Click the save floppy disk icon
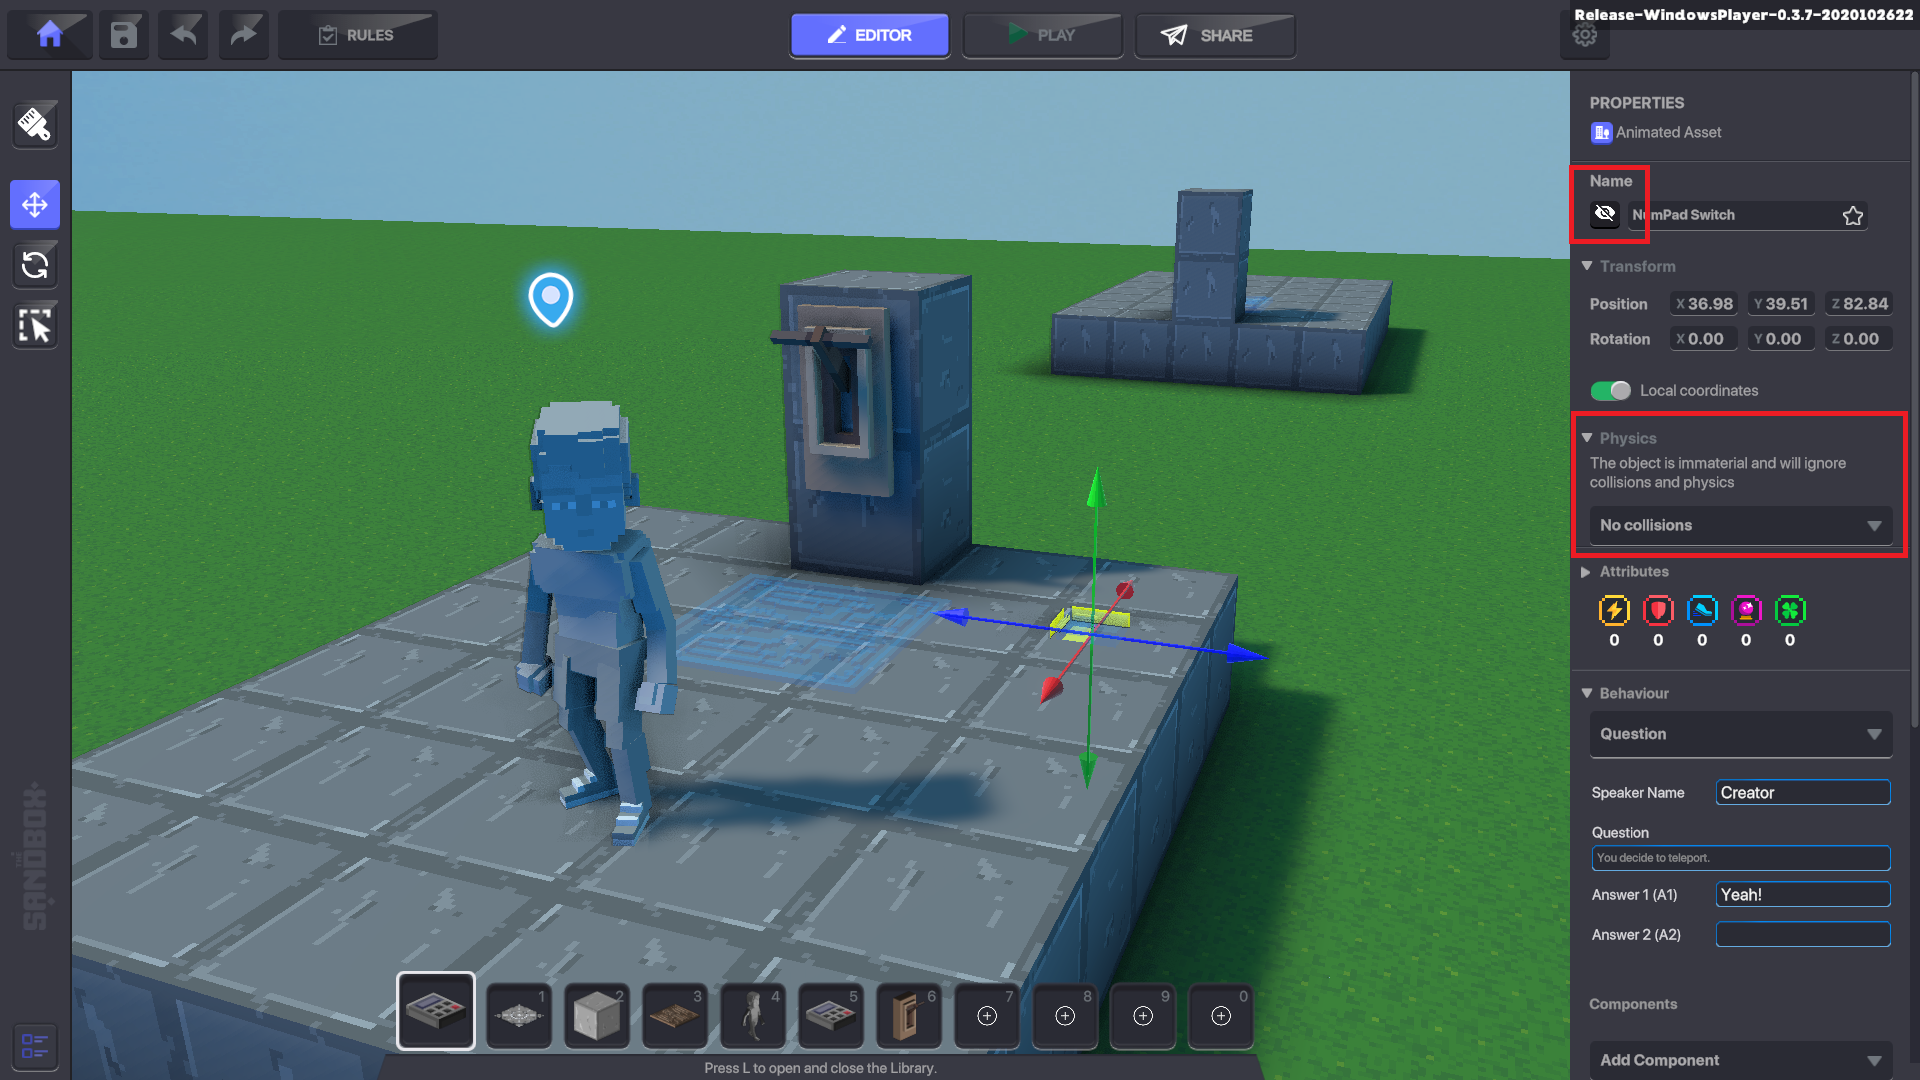The height and width of the screenshot is (1080, 1920). tap(123, 35)
